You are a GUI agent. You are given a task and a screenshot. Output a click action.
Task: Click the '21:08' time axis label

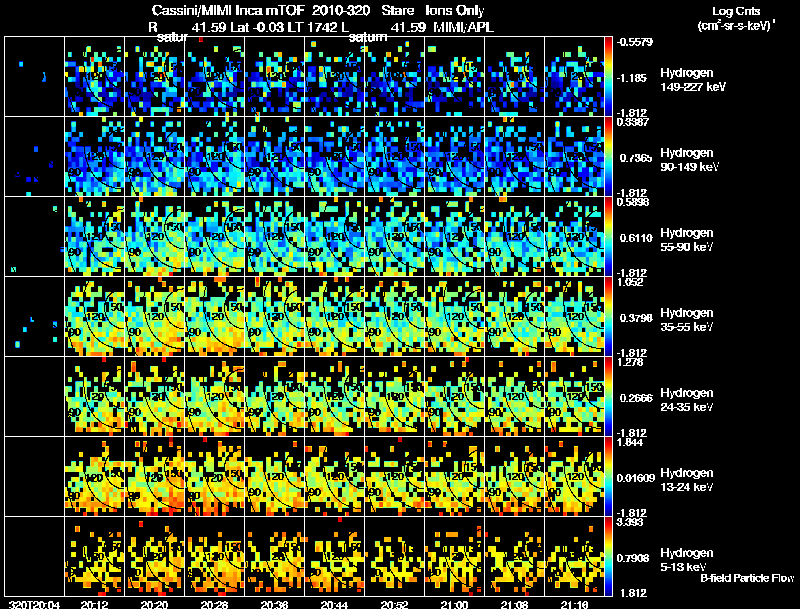click(x=514, y=604)
